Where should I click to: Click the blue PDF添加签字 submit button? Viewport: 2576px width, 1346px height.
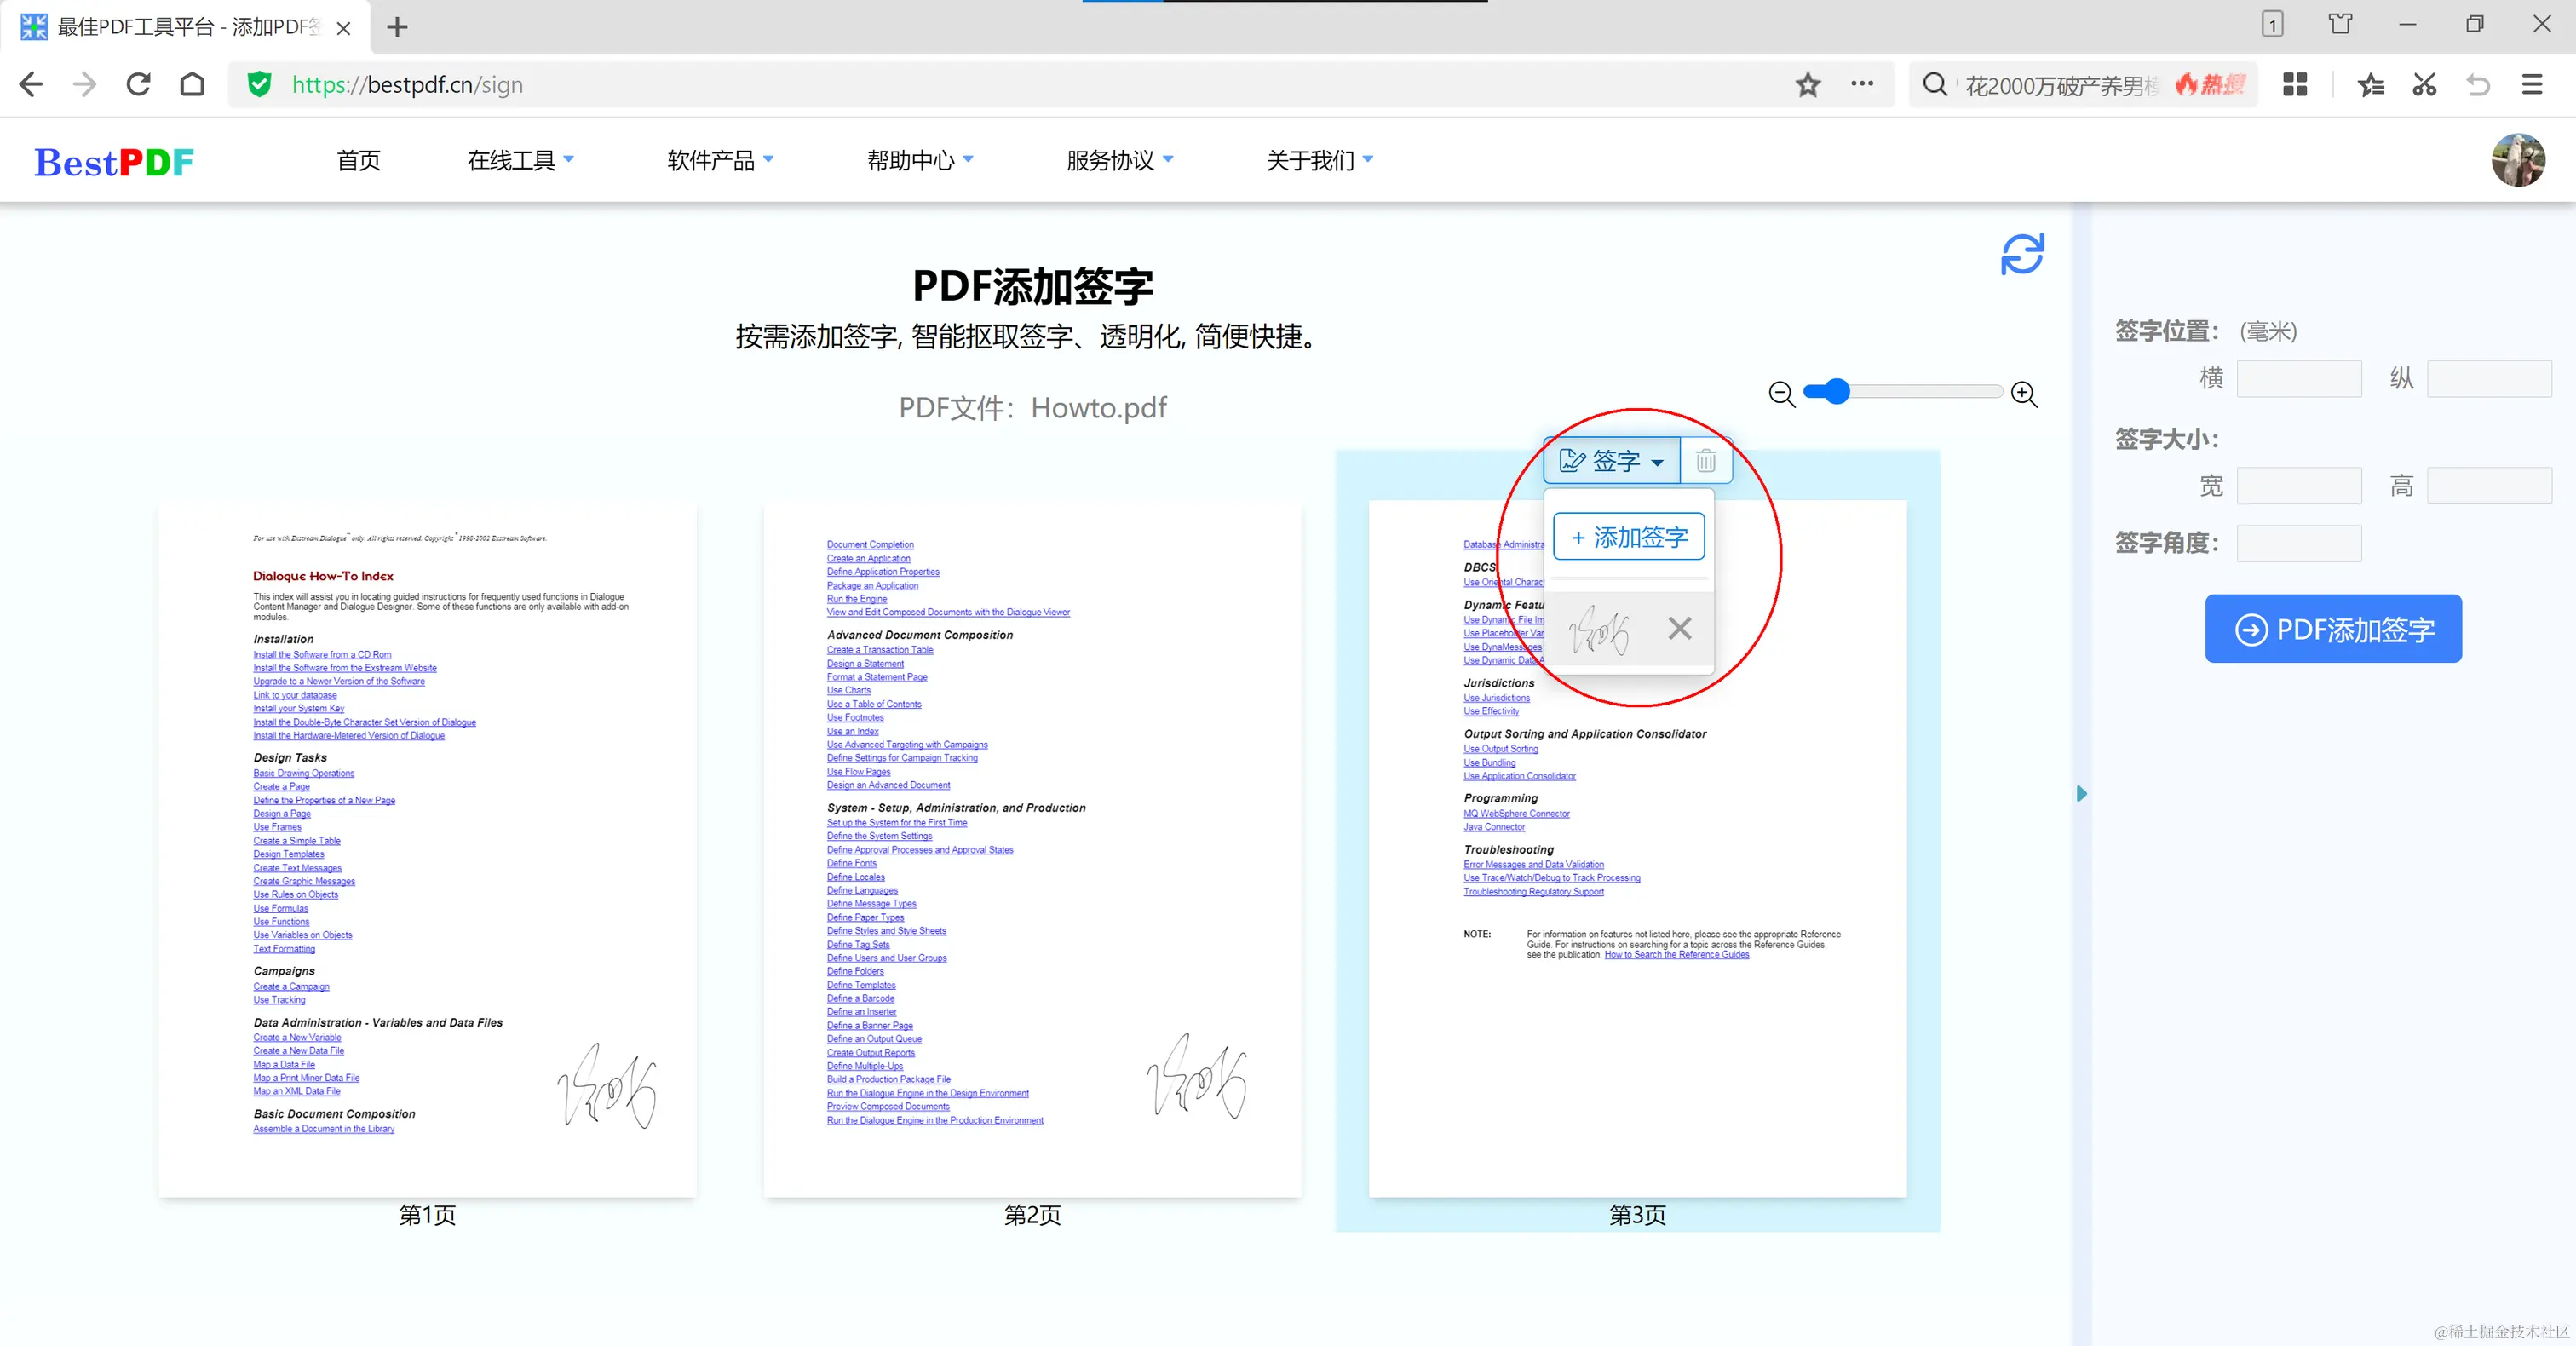pyautogui.click(x=2332, y=629)
